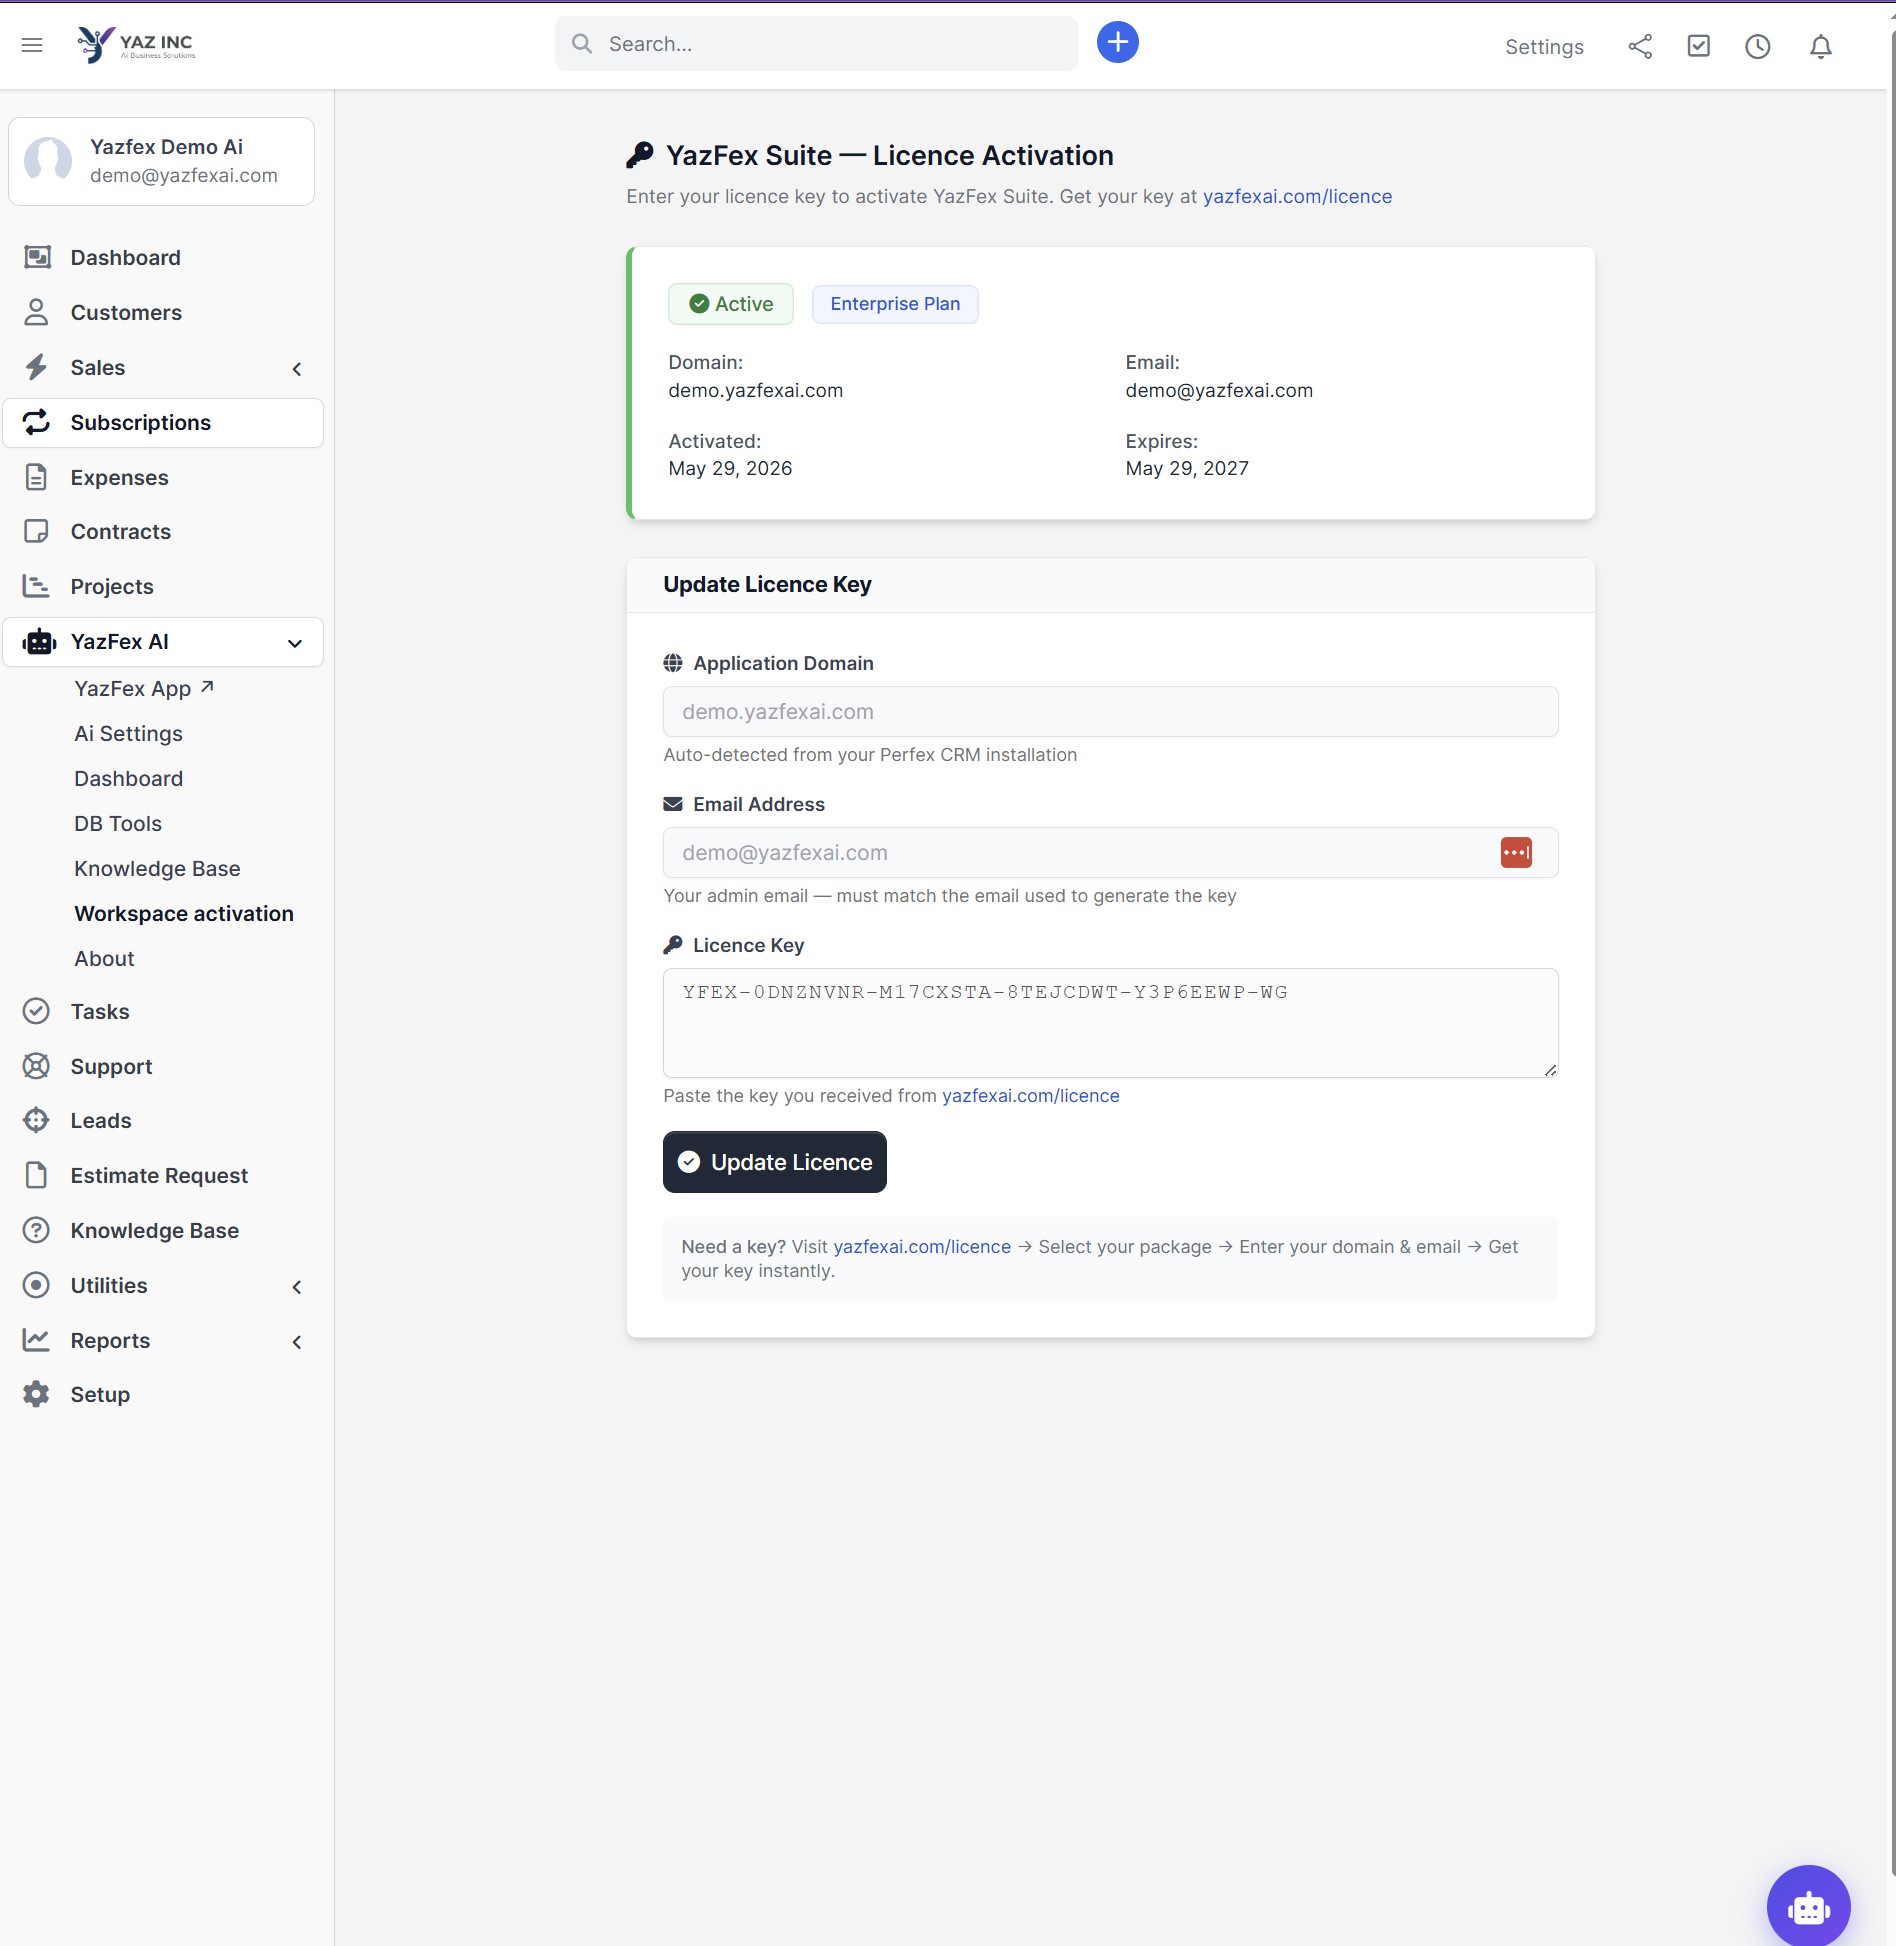Open the timesheet clock icon
Image resolution: width=1896 pixels, height=1946 pixels.
[1757, 47]
